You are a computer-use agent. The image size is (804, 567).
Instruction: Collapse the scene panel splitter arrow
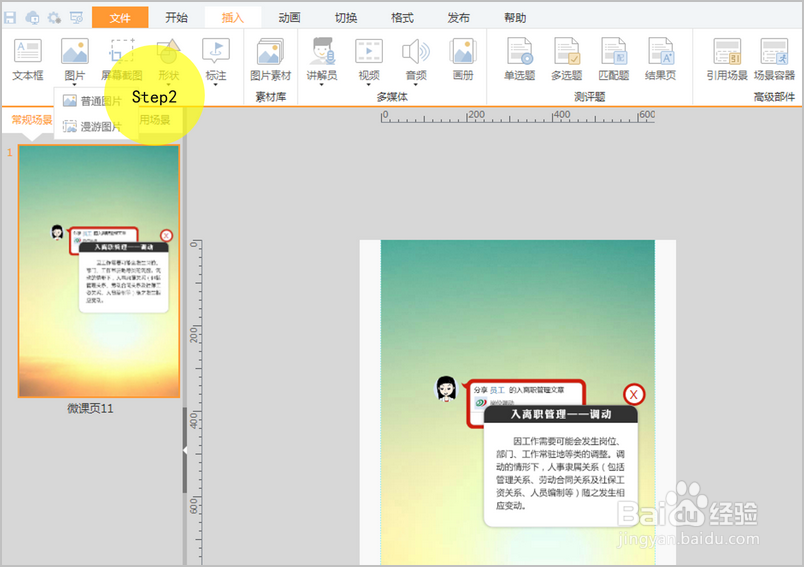[185, 450]
